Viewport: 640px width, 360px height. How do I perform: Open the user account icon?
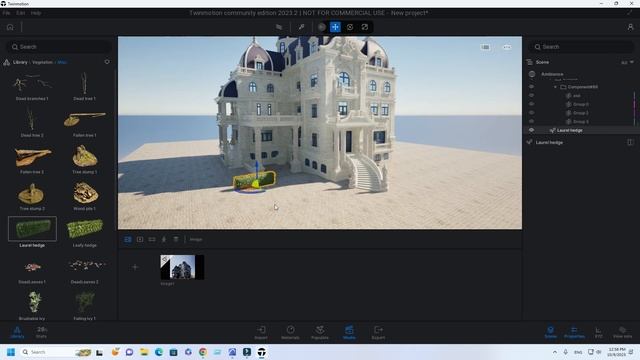click(x=630, y=27)
